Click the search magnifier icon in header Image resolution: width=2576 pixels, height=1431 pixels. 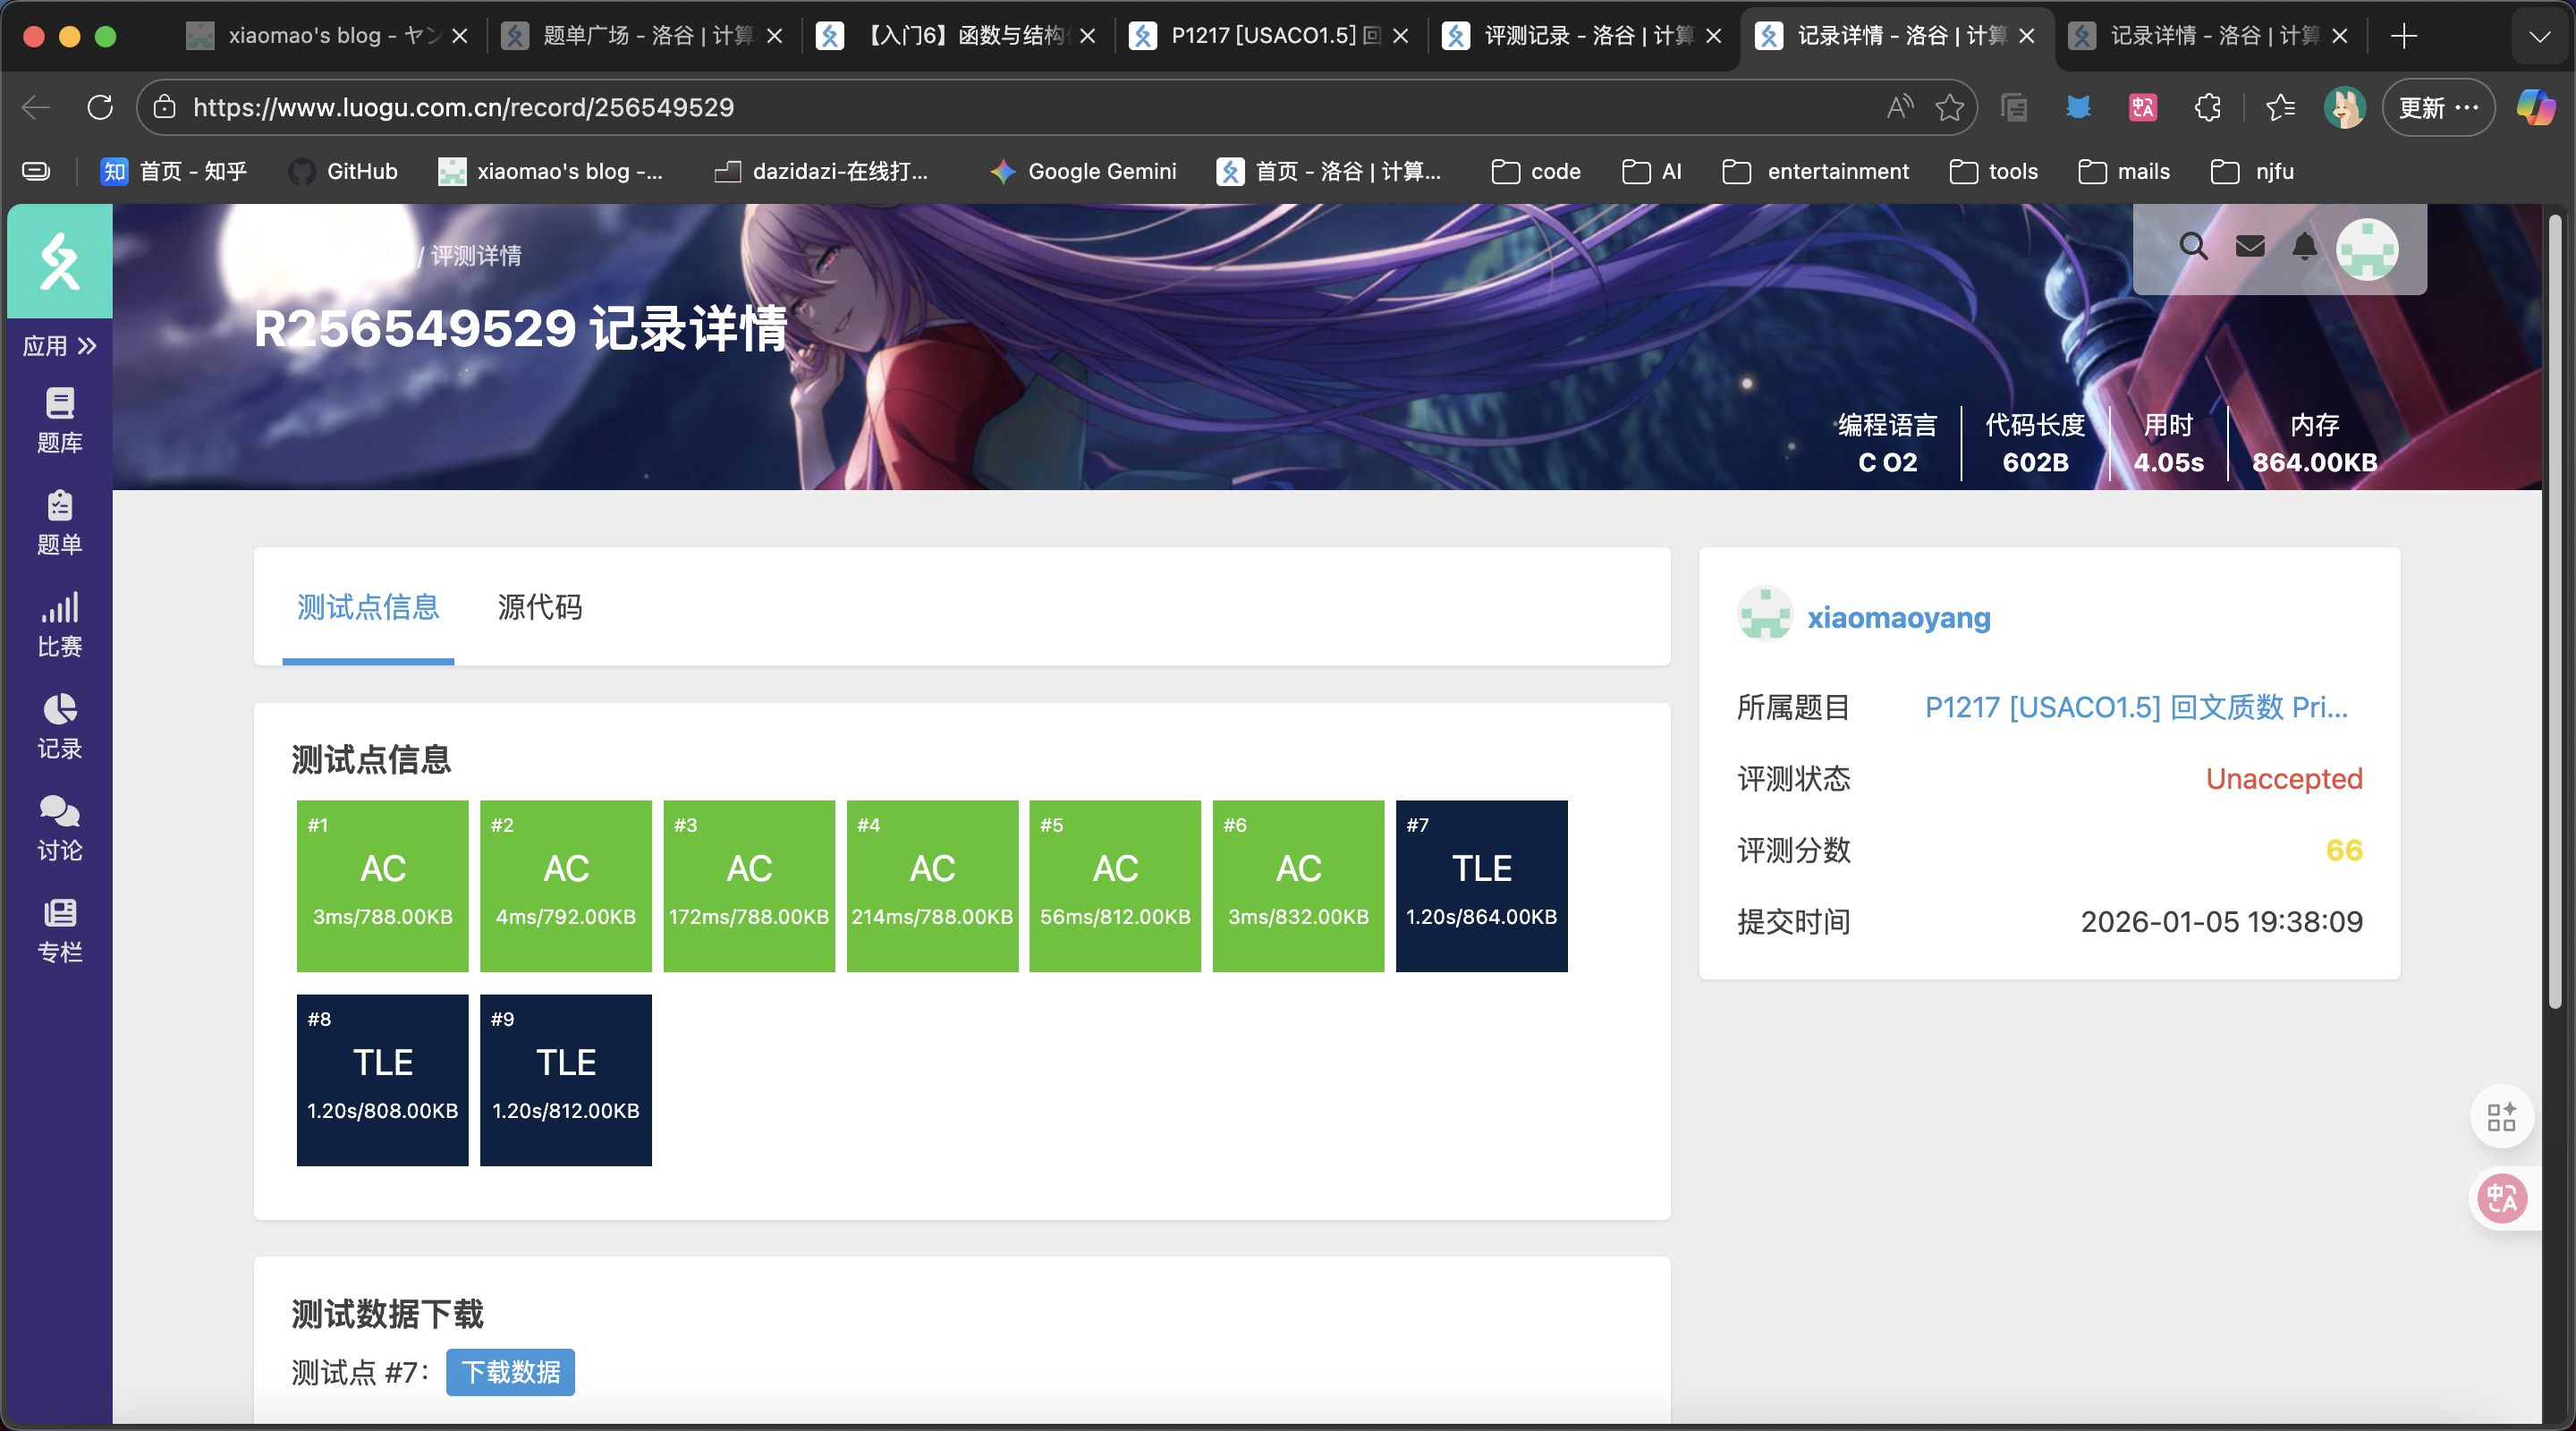pyautogui.click(x=2193, y=246)
